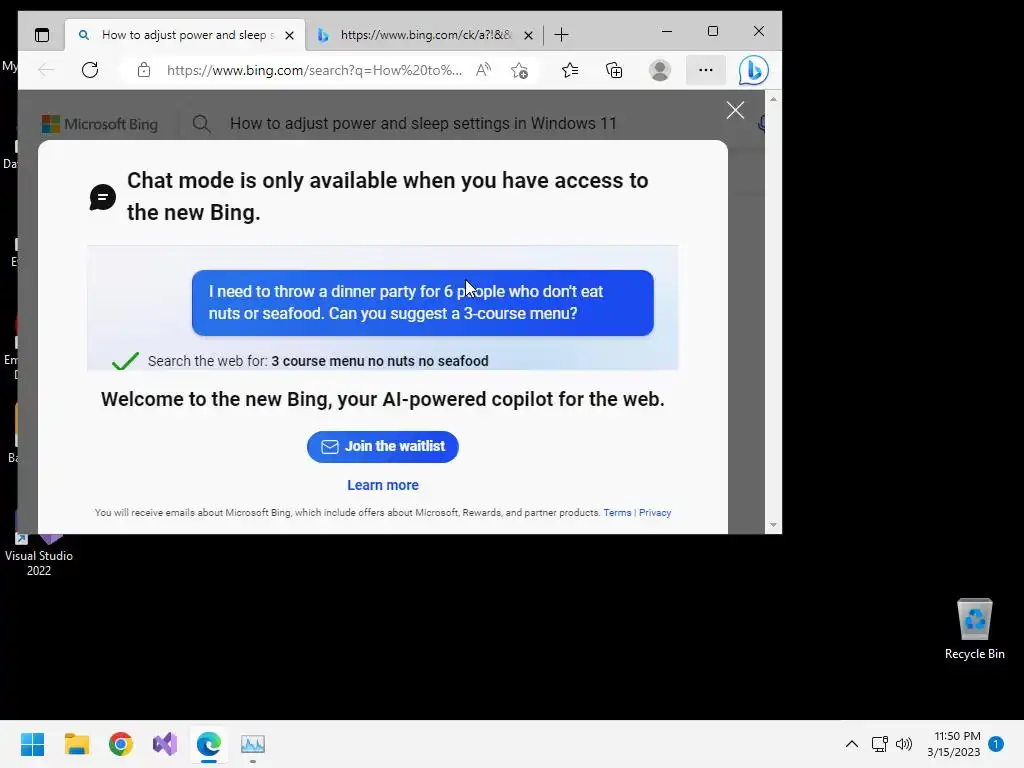
Task: Close the bing.com/ck tab
Action: tap(528, 35)
